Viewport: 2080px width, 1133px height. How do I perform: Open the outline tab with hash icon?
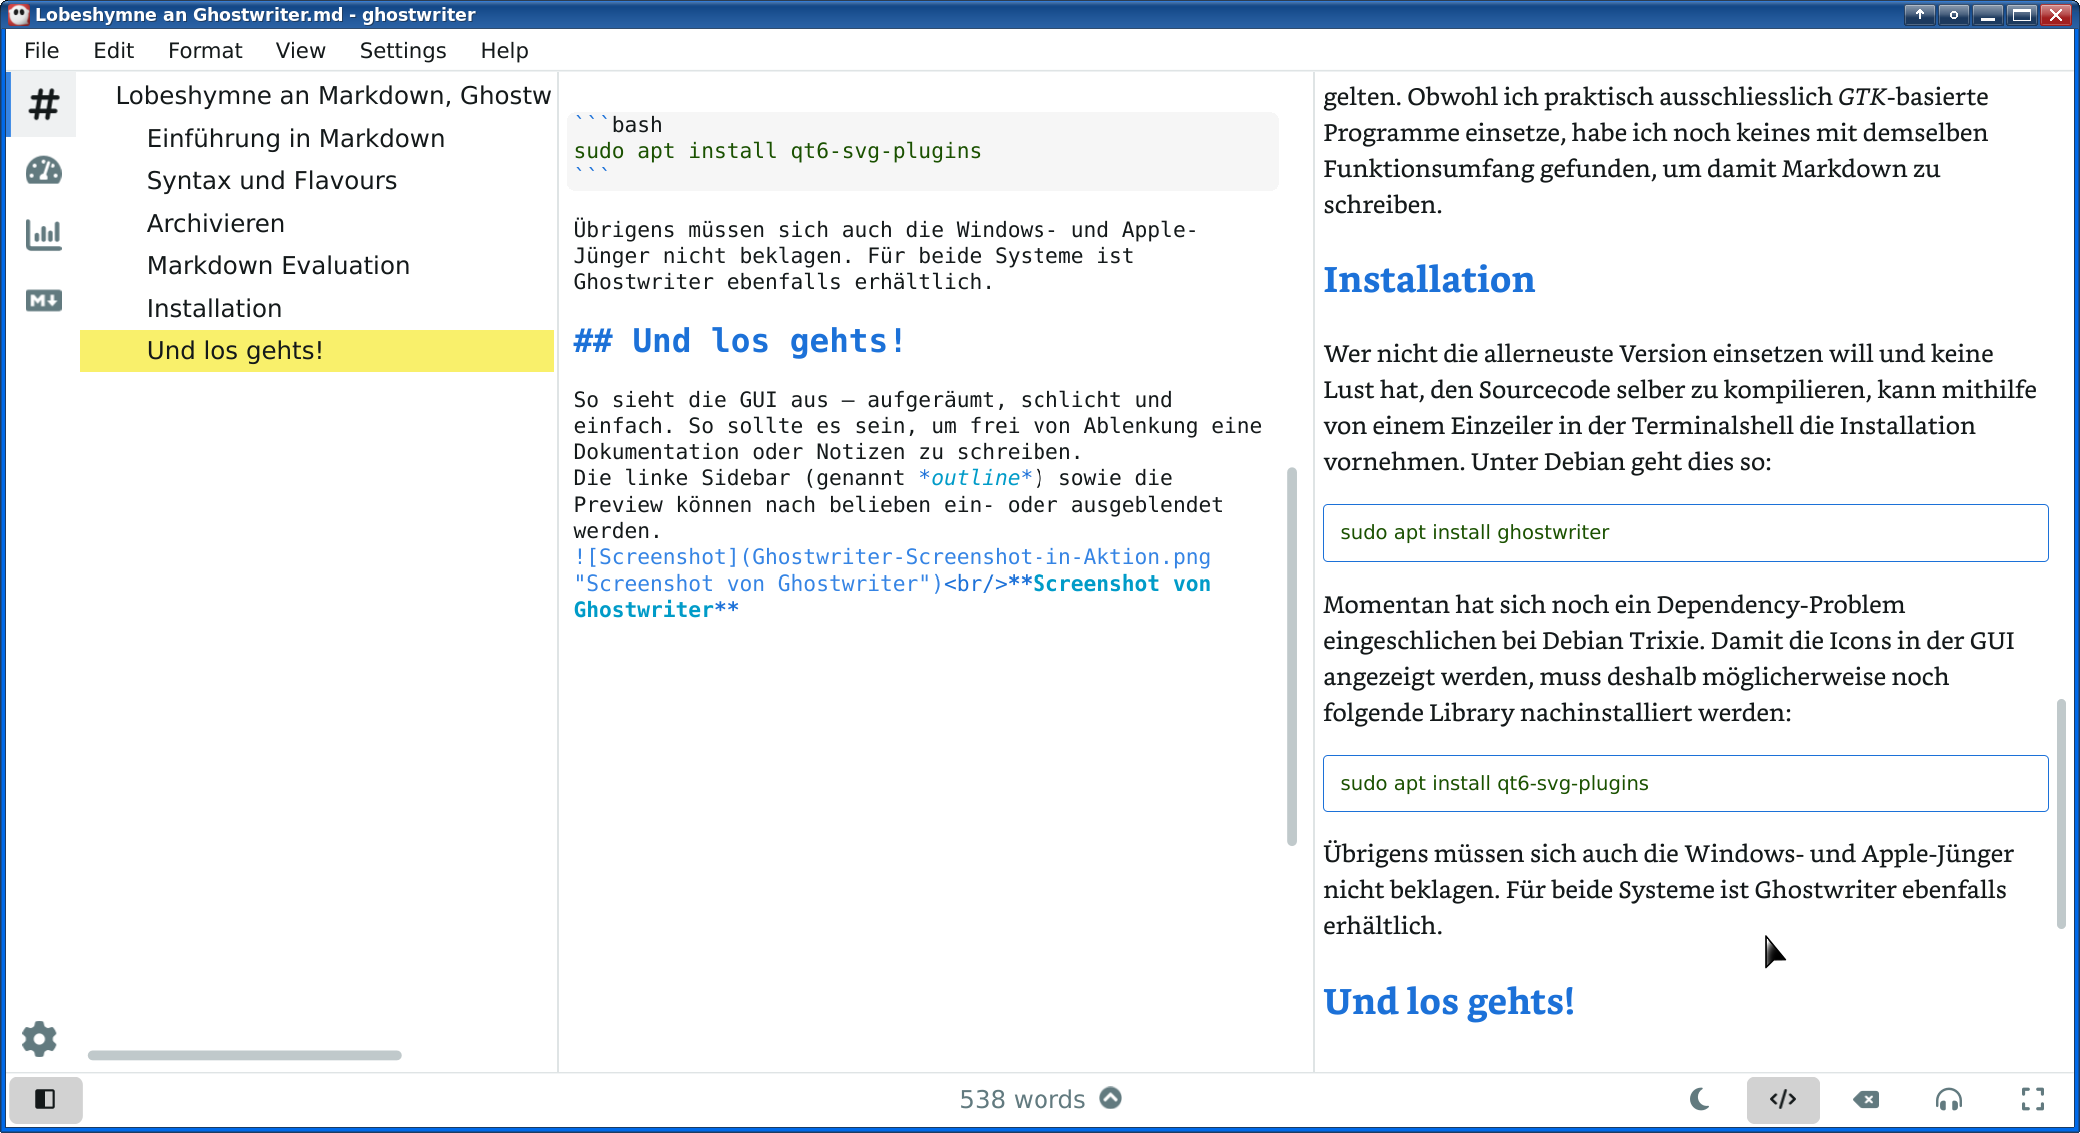tap(43, 104)
